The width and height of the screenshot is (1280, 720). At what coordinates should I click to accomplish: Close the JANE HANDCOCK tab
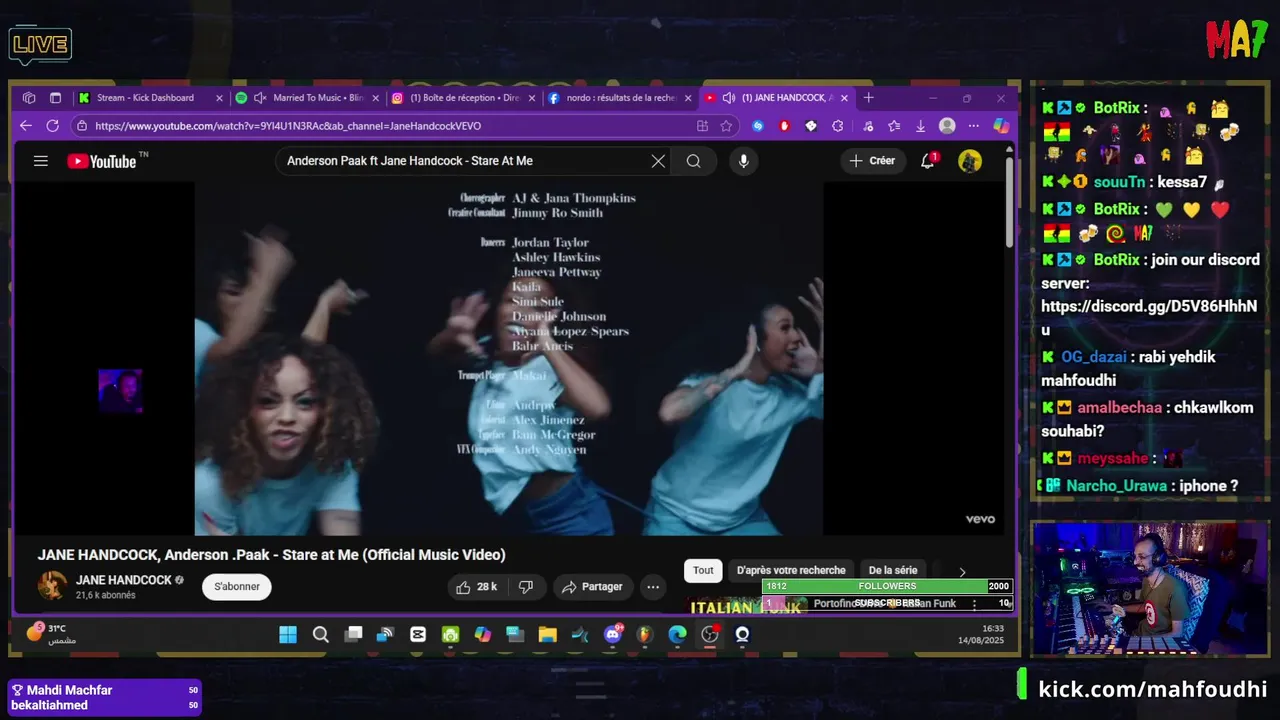coord(844,98)
